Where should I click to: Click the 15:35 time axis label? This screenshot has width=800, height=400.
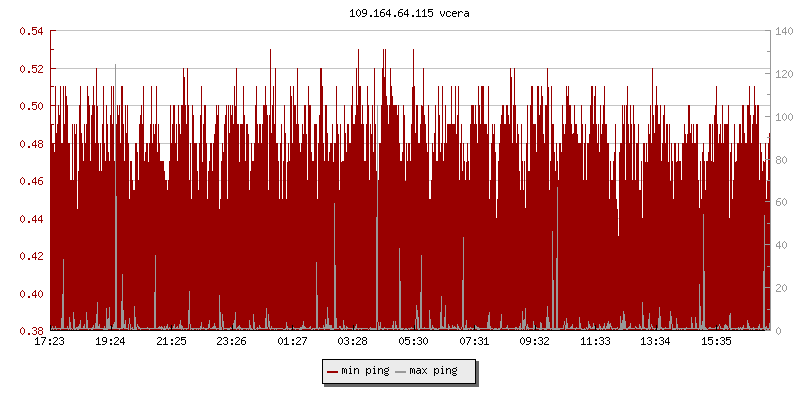pos(716,342)
